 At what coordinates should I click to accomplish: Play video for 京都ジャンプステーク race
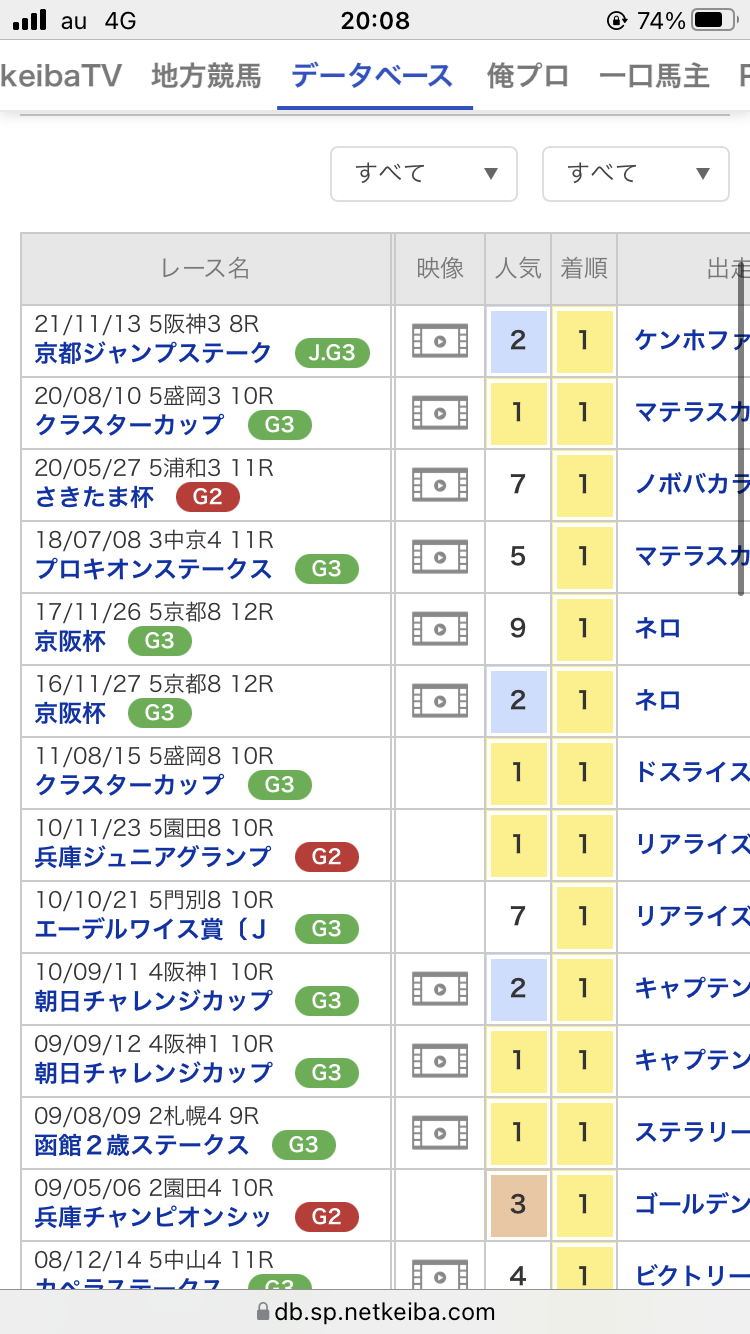click(439, 341)
